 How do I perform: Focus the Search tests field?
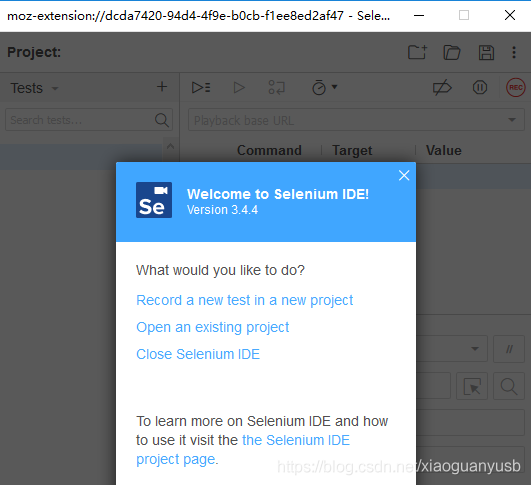tap(89, 120)
